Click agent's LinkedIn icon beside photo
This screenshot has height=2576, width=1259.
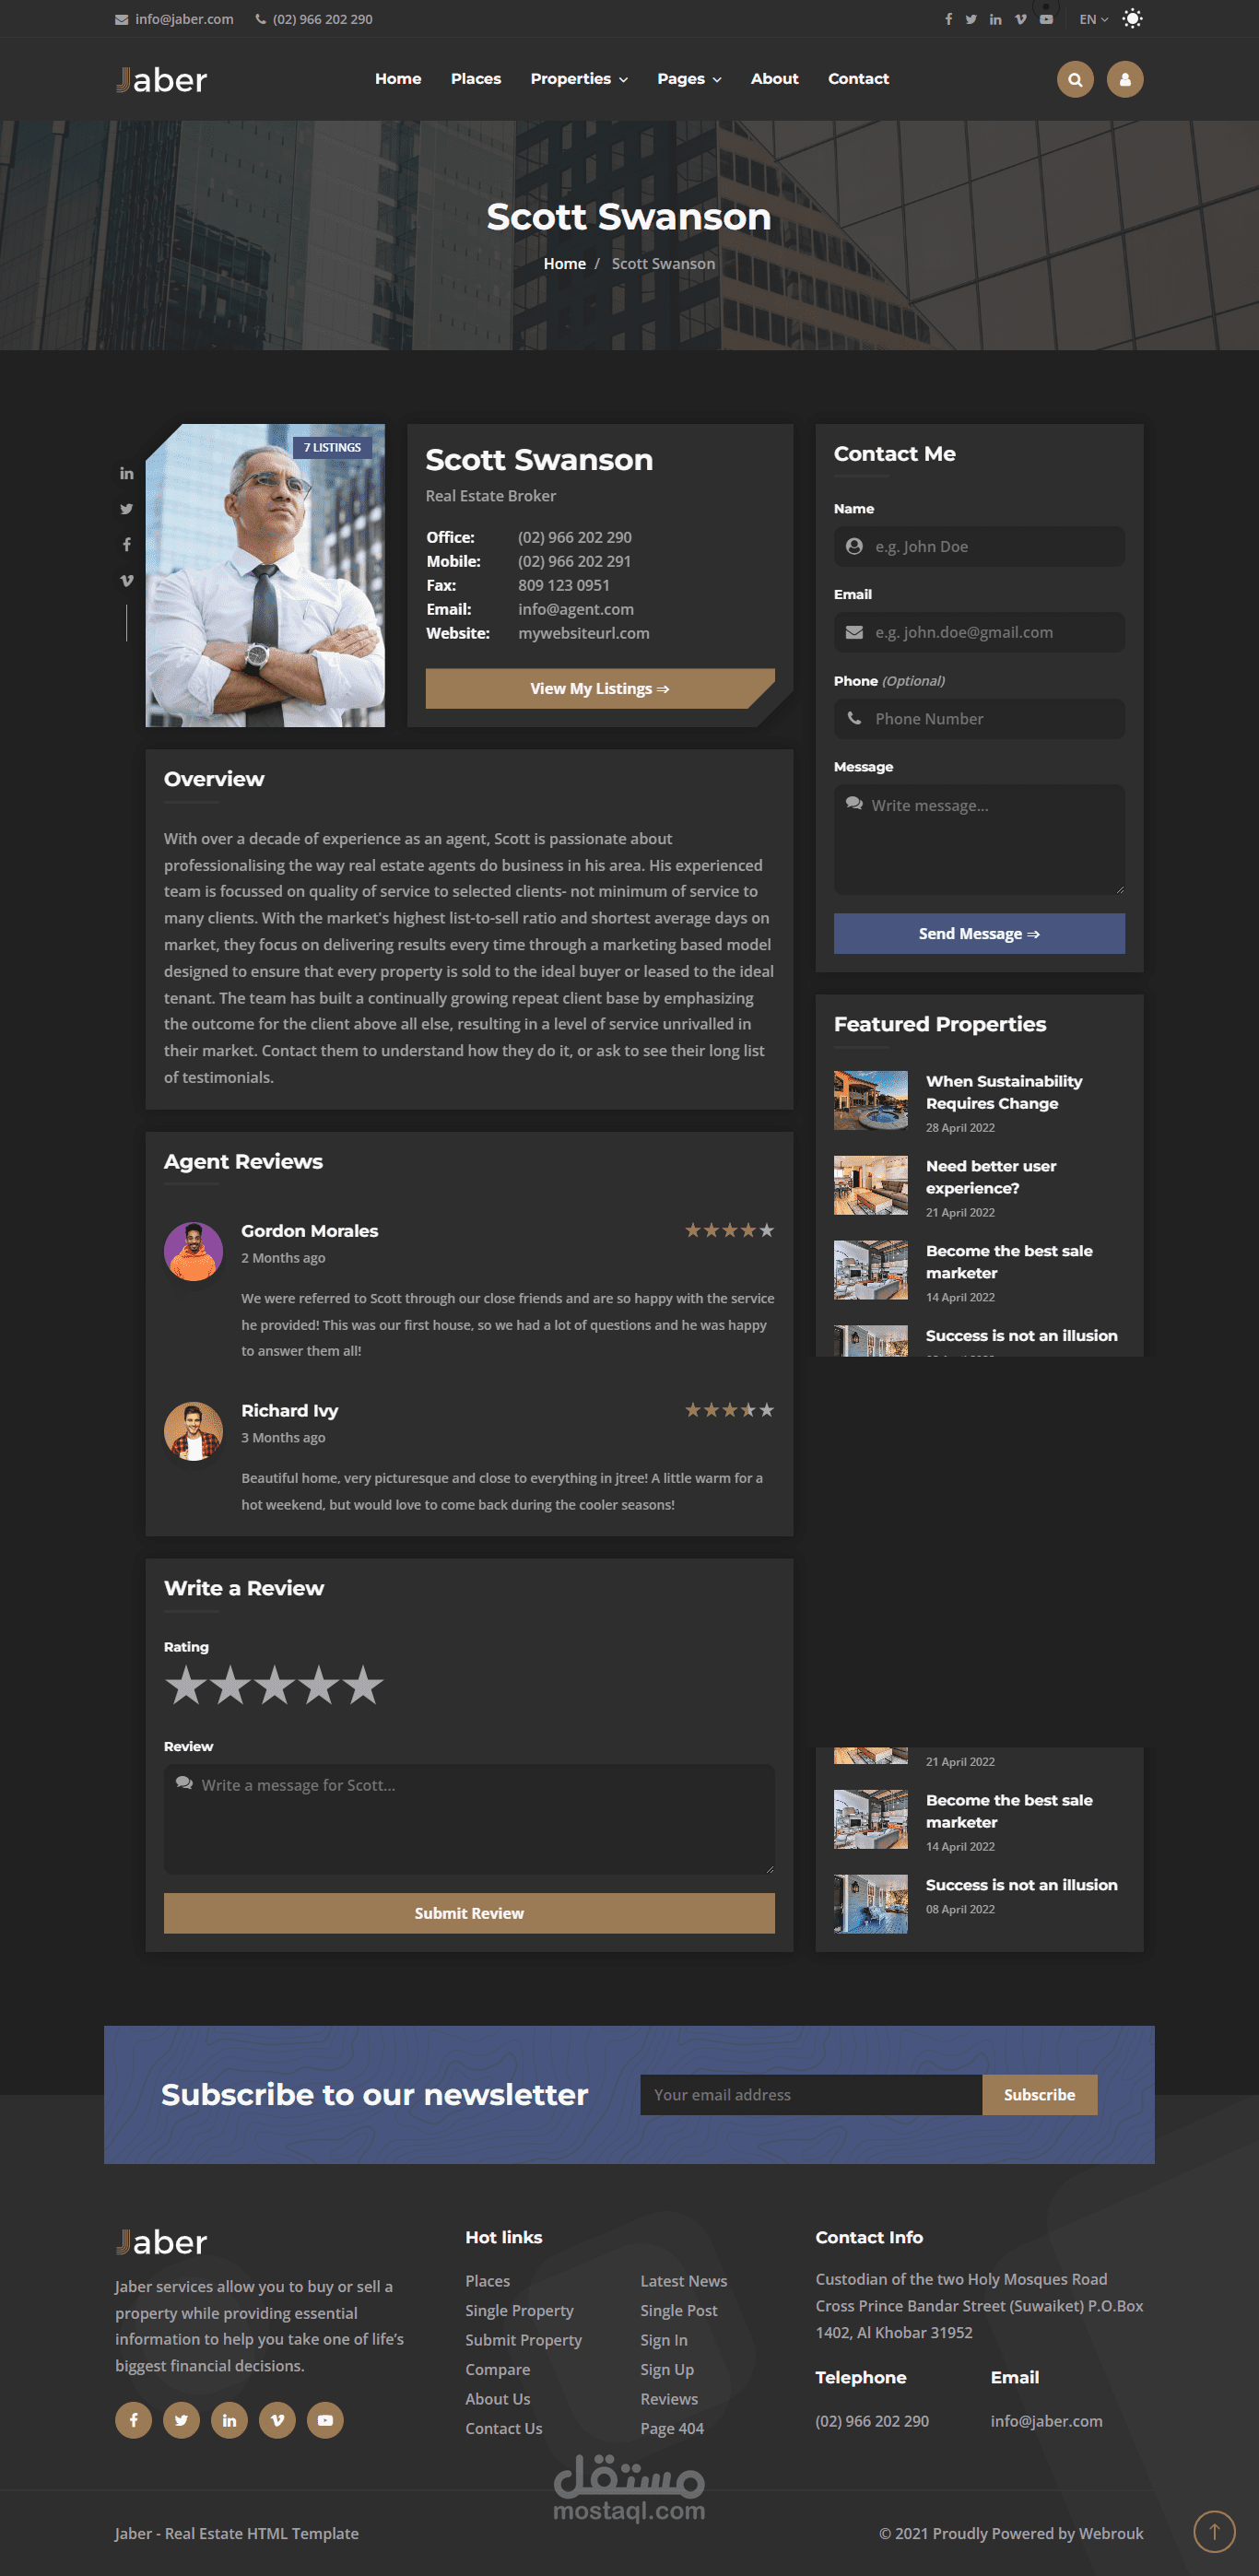click(x=126, y=473)
